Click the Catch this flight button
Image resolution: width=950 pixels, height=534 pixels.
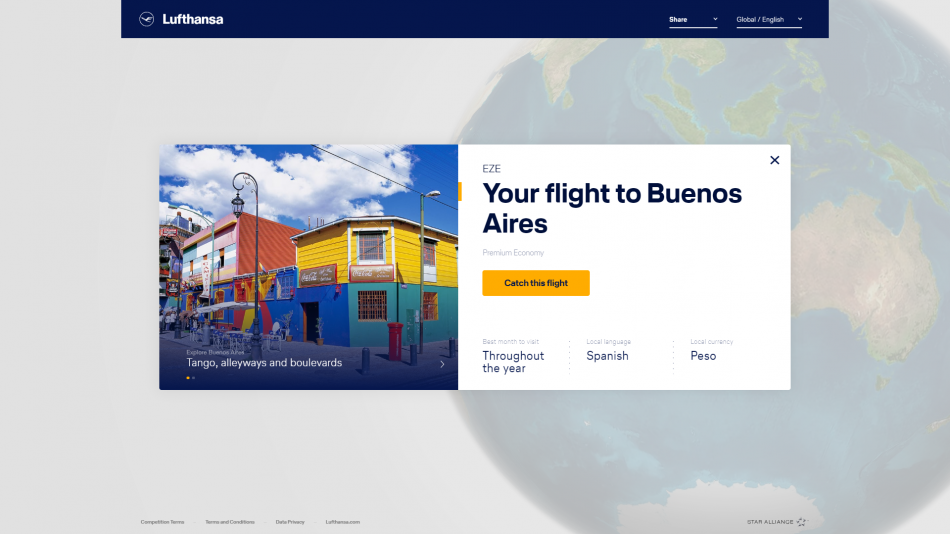click(x=536, y=283)
